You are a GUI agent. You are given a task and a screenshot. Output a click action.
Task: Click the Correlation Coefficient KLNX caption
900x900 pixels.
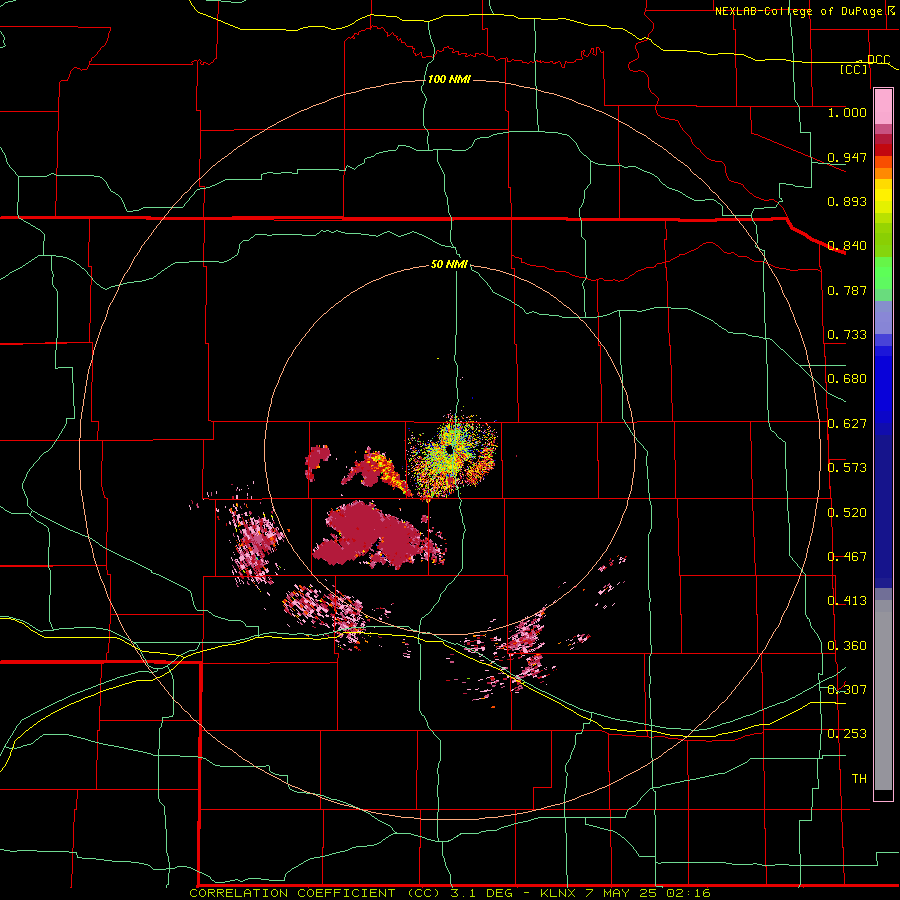(x=450, y=893)
